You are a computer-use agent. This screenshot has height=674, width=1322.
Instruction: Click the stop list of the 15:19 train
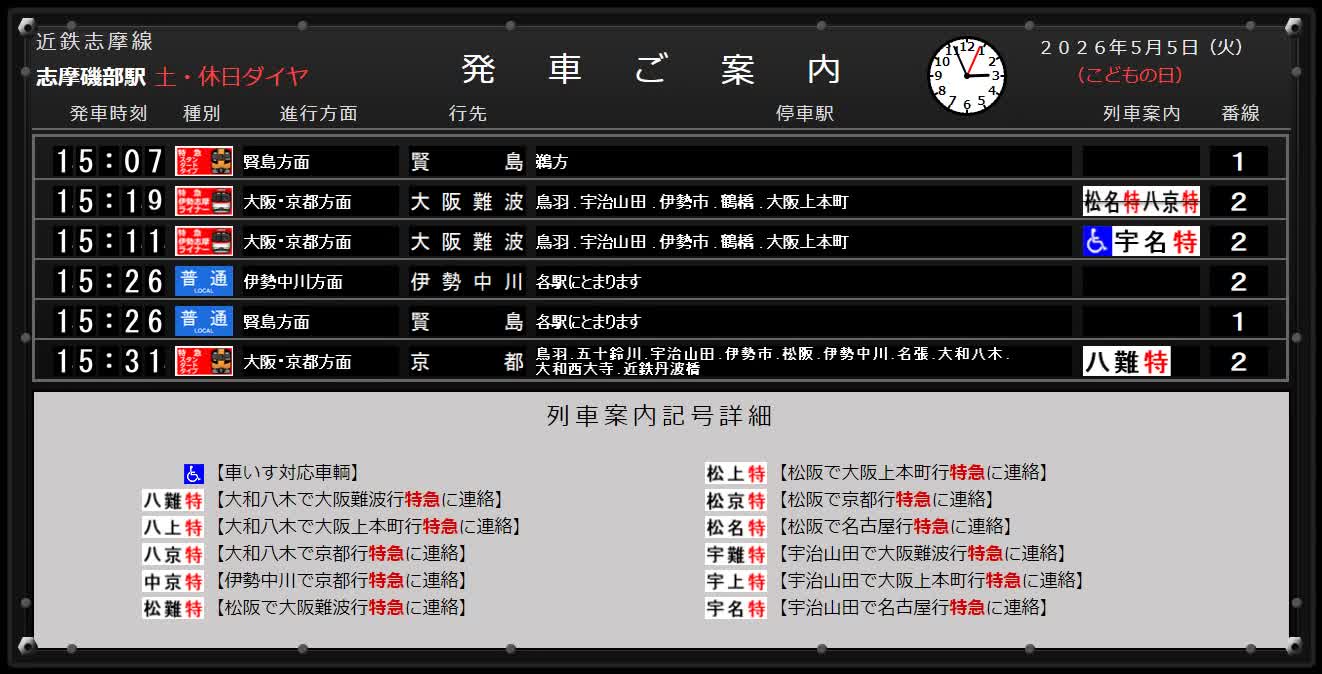click(692, 202)
